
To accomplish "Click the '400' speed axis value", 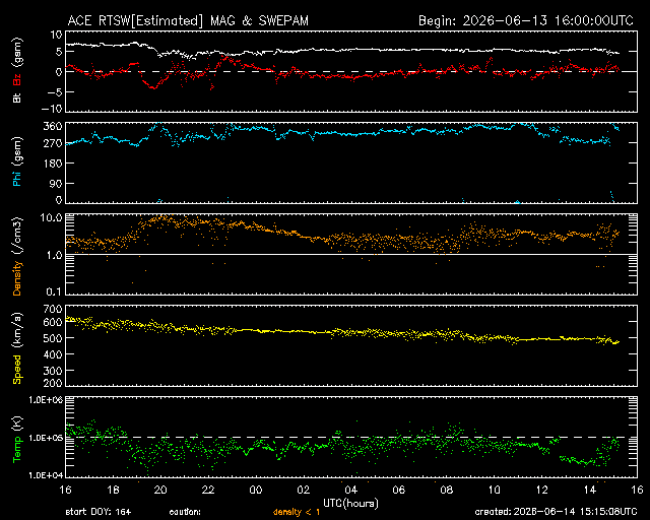I will click(53, 355).
